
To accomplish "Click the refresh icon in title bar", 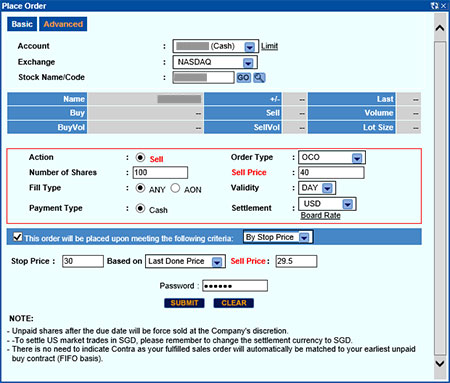I will pos(434,6).
